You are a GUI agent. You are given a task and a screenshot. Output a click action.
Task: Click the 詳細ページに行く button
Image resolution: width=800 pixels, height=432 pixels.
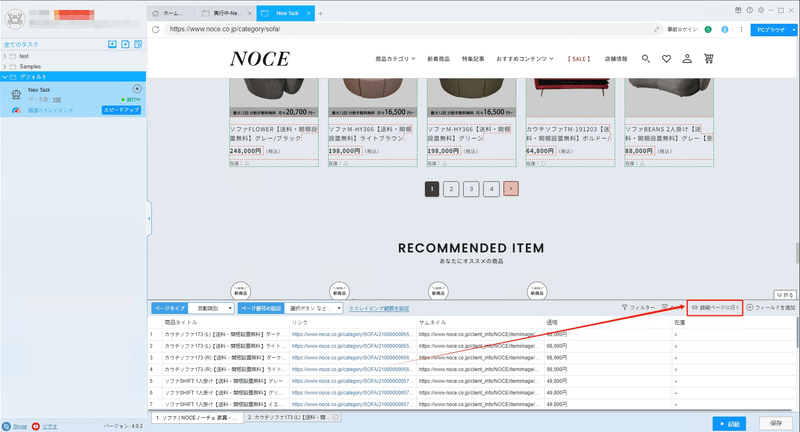point(715,308)
